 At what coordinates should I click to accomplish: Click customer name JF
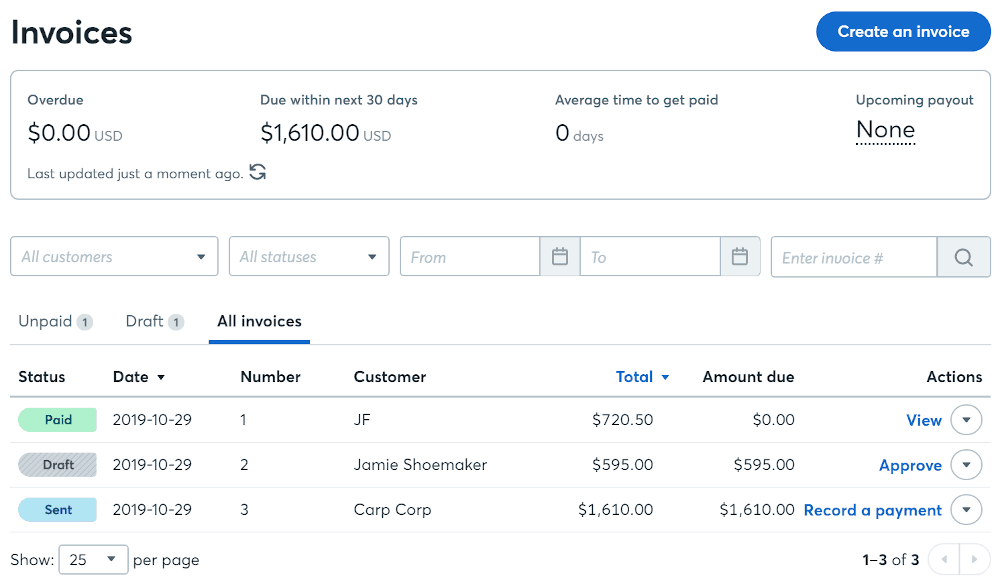point(362,420)
